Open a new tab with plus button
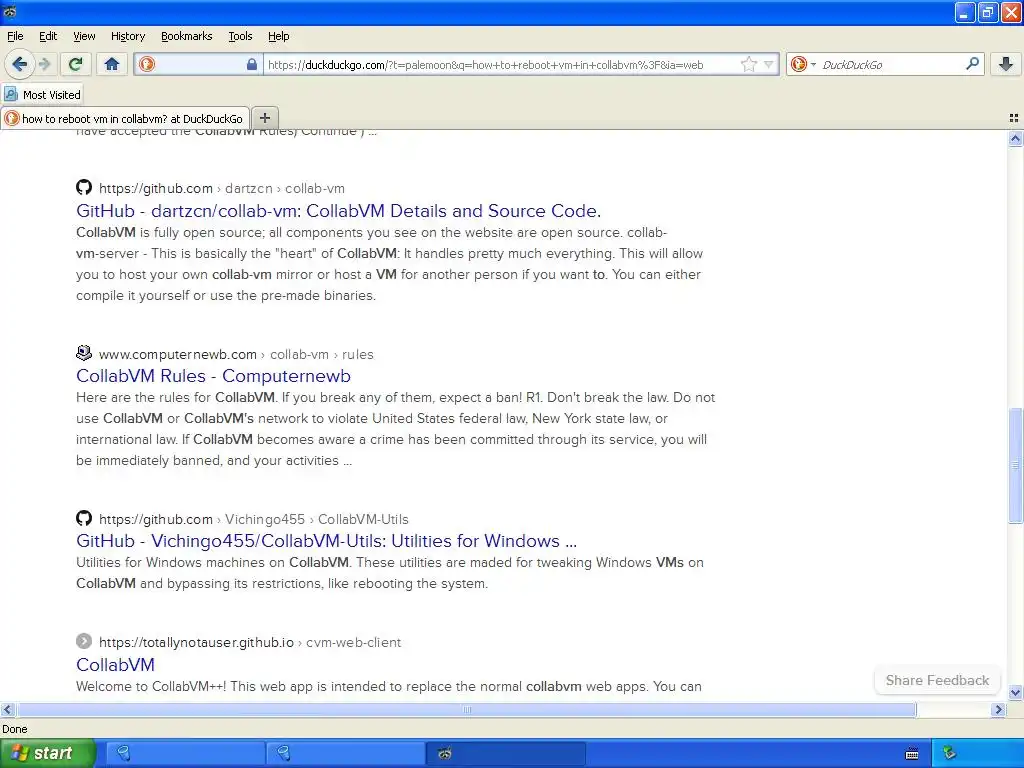 (264, 118)
